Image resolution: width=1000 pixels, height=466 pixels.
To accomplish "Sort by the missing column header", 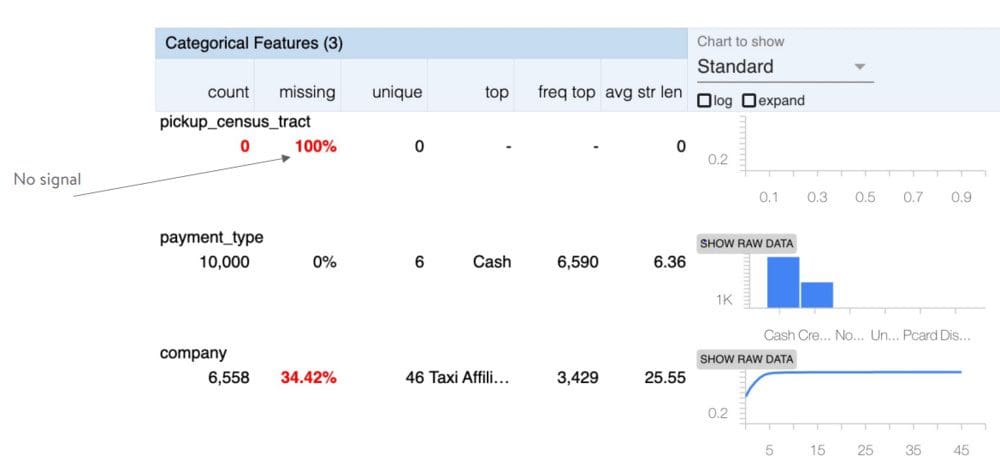I will click(x=307, y=92).
